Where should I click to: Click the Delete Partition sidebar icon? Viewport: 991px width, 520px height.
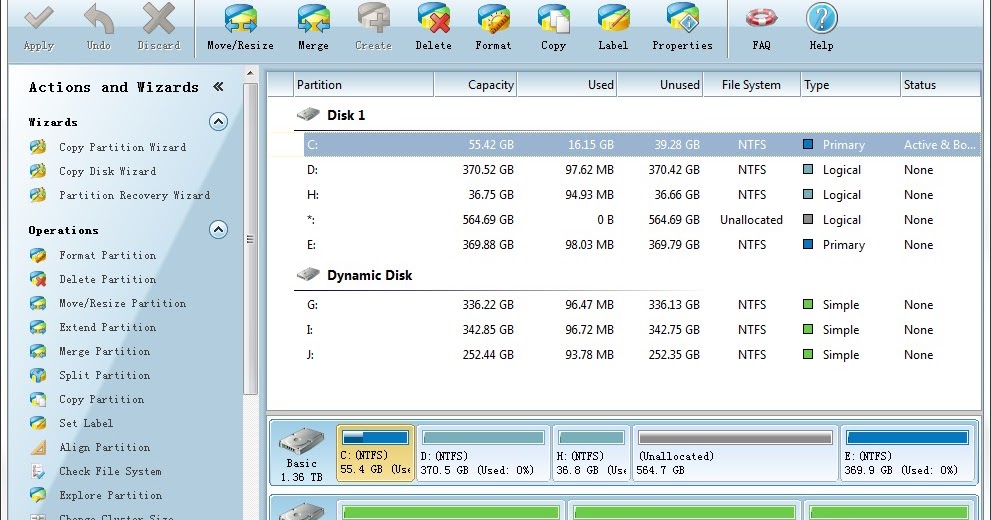pyautogui.click(x=38, y=279)
